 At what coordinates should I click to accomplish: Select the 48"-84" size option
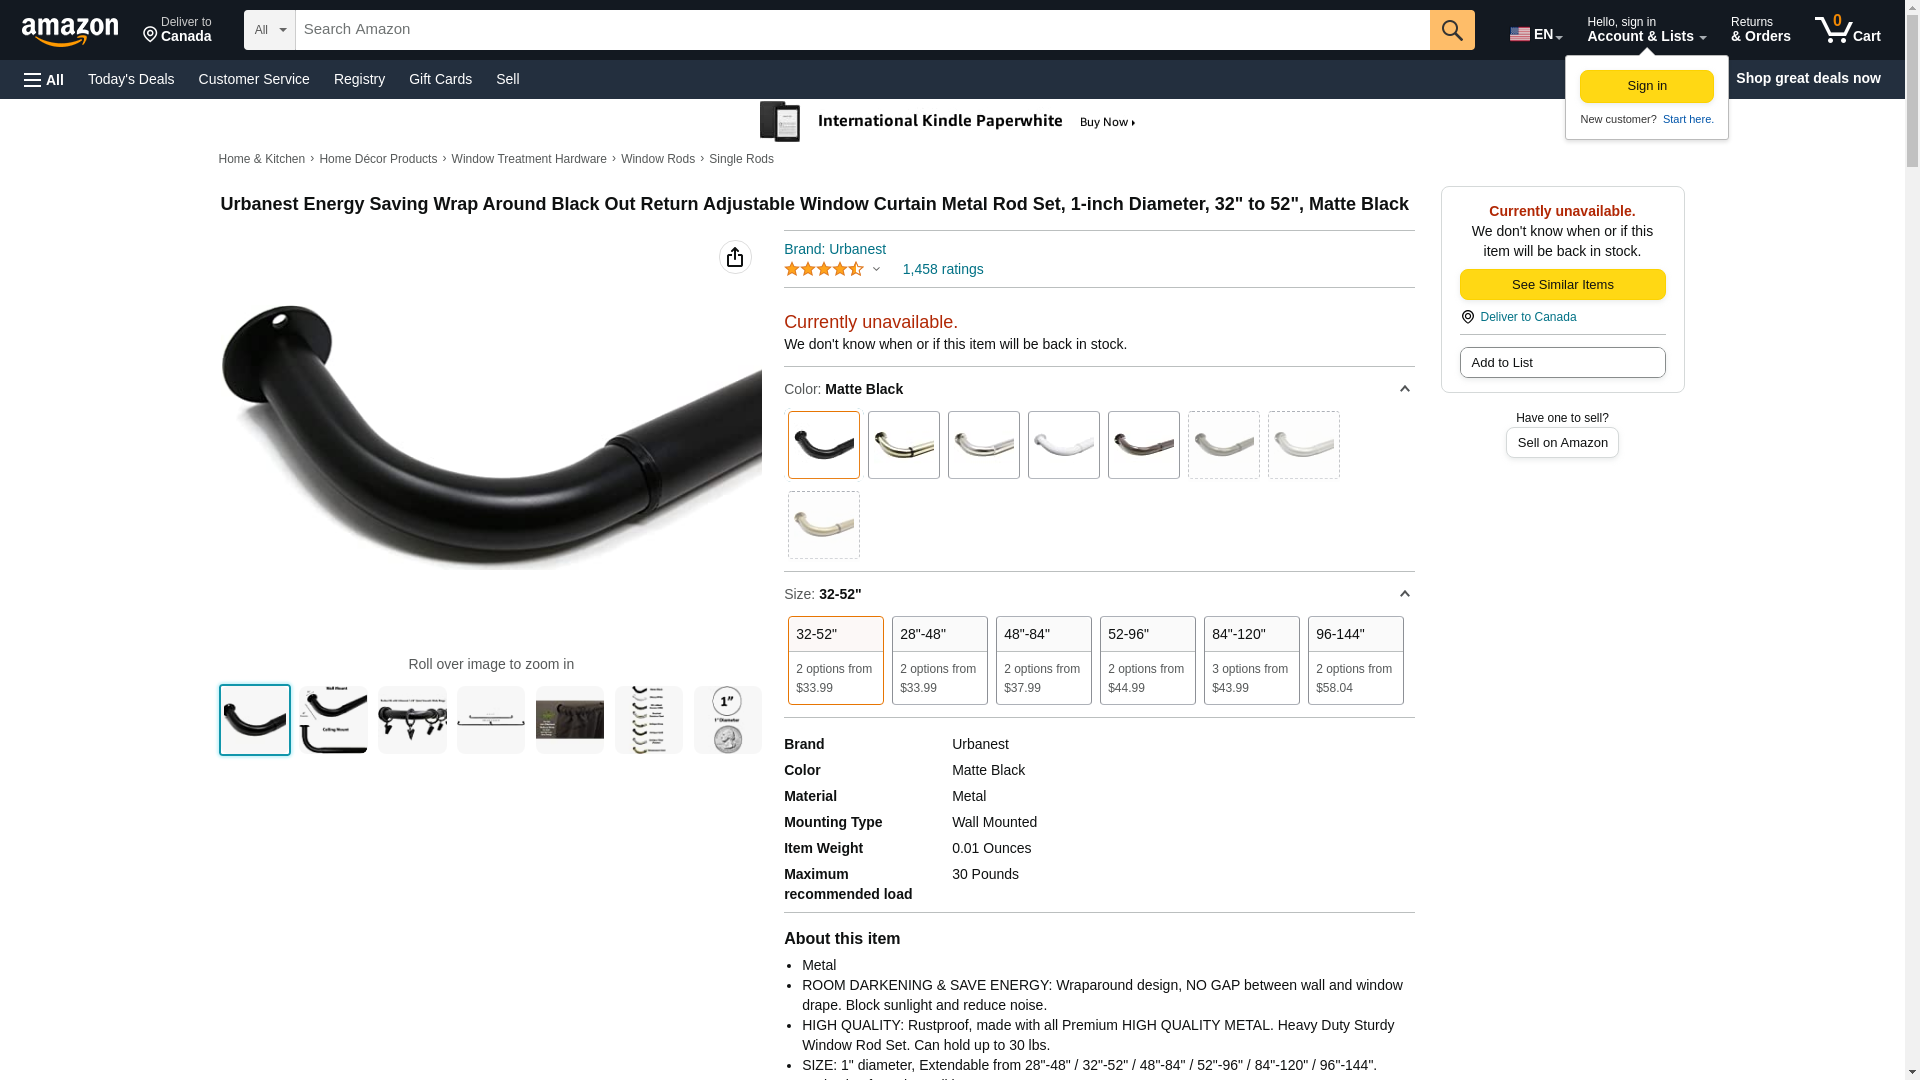click(1044, 660)
